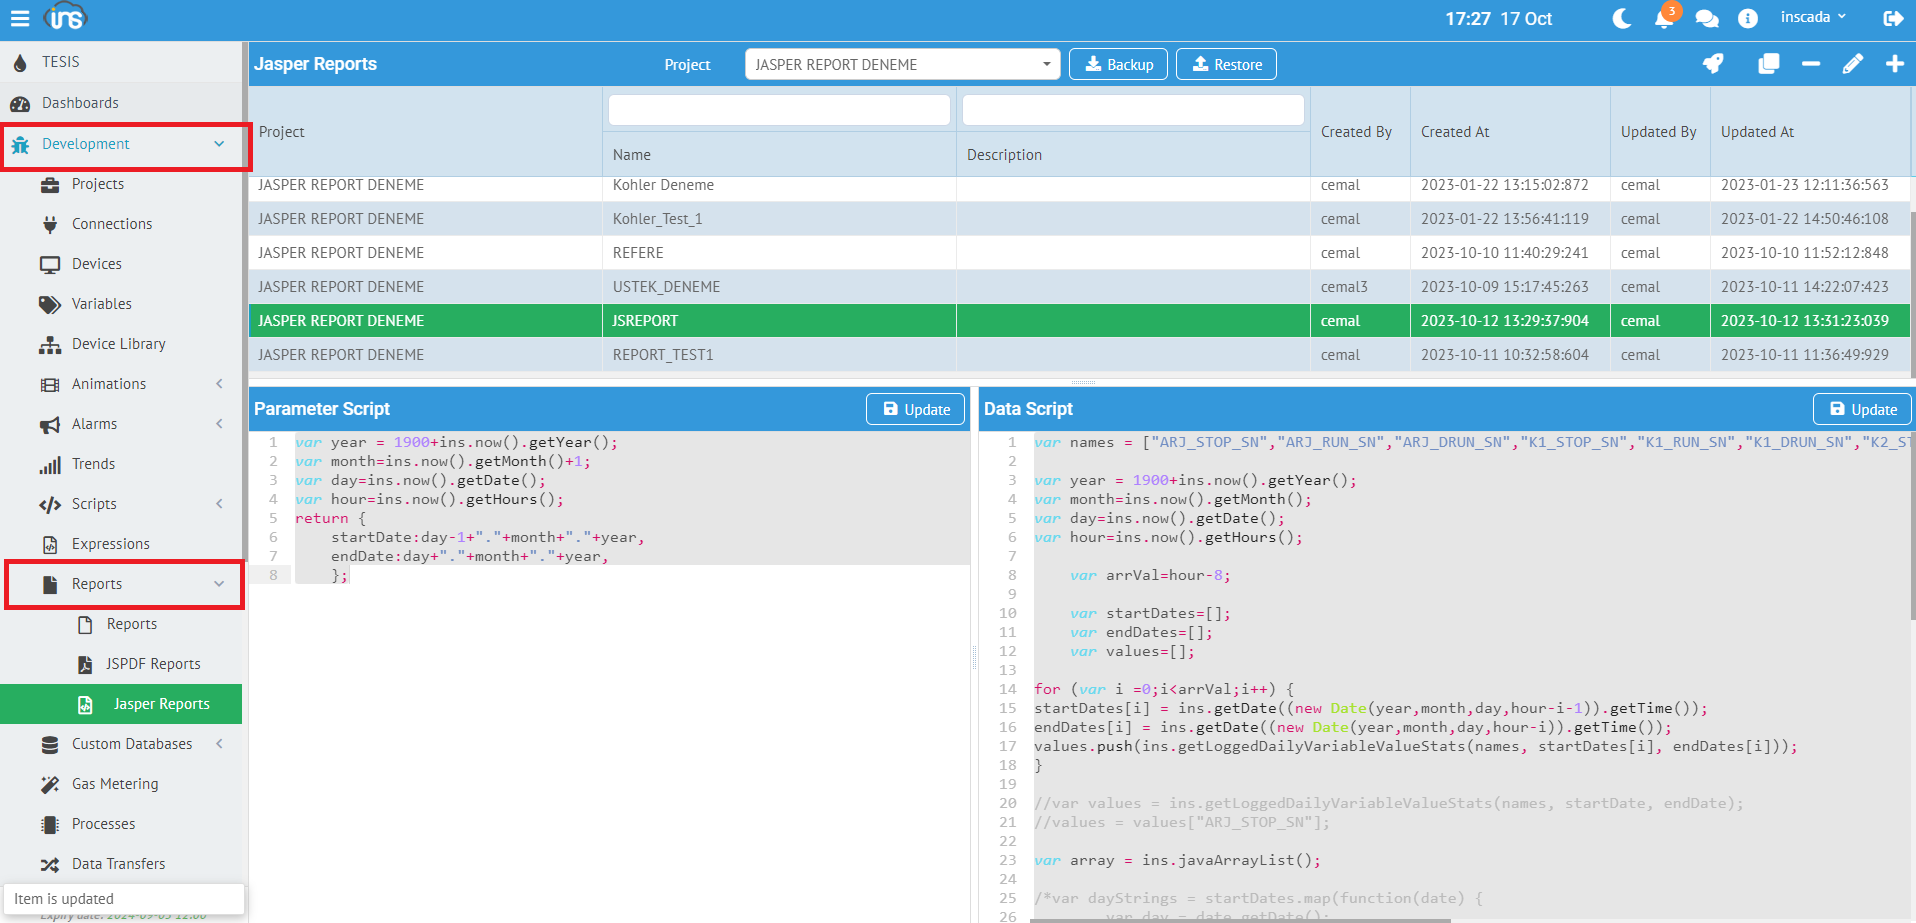Update the Parameter Script
The image size is (1916, 923).
click(x=916, y=409)
